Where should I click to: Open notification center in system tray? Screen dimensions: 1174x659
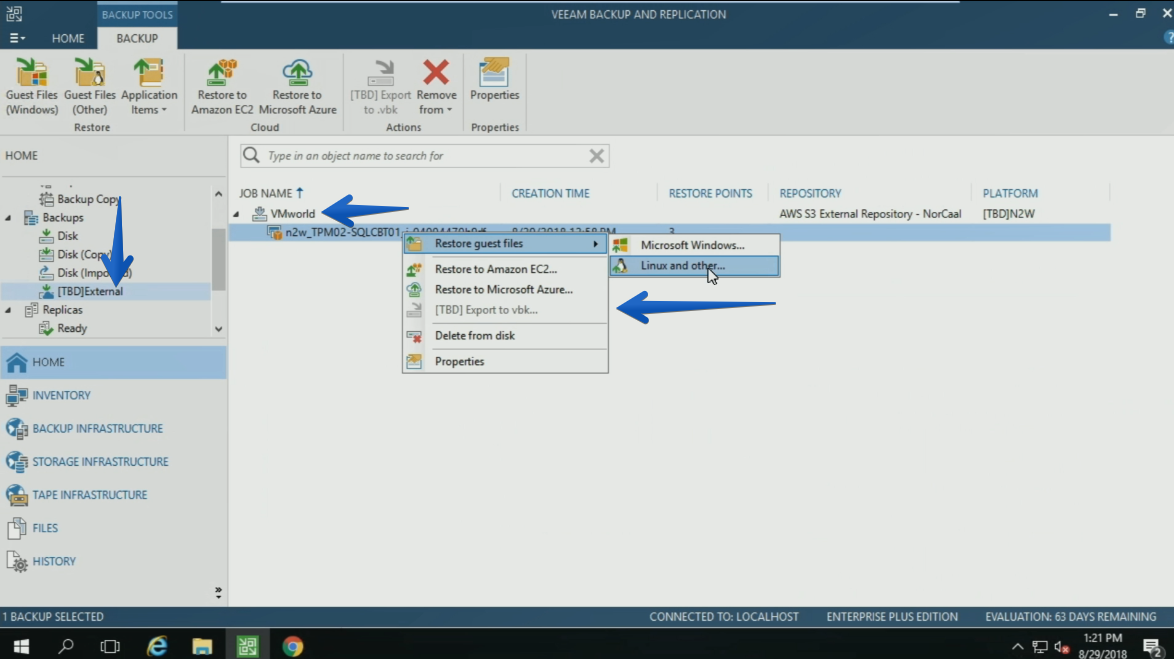(x=1152, y=646)
